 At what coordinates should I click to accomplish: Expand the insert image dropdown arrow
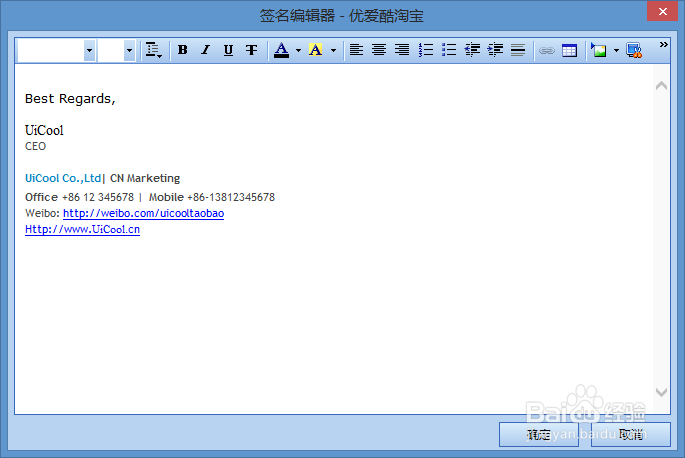[616, 50]
